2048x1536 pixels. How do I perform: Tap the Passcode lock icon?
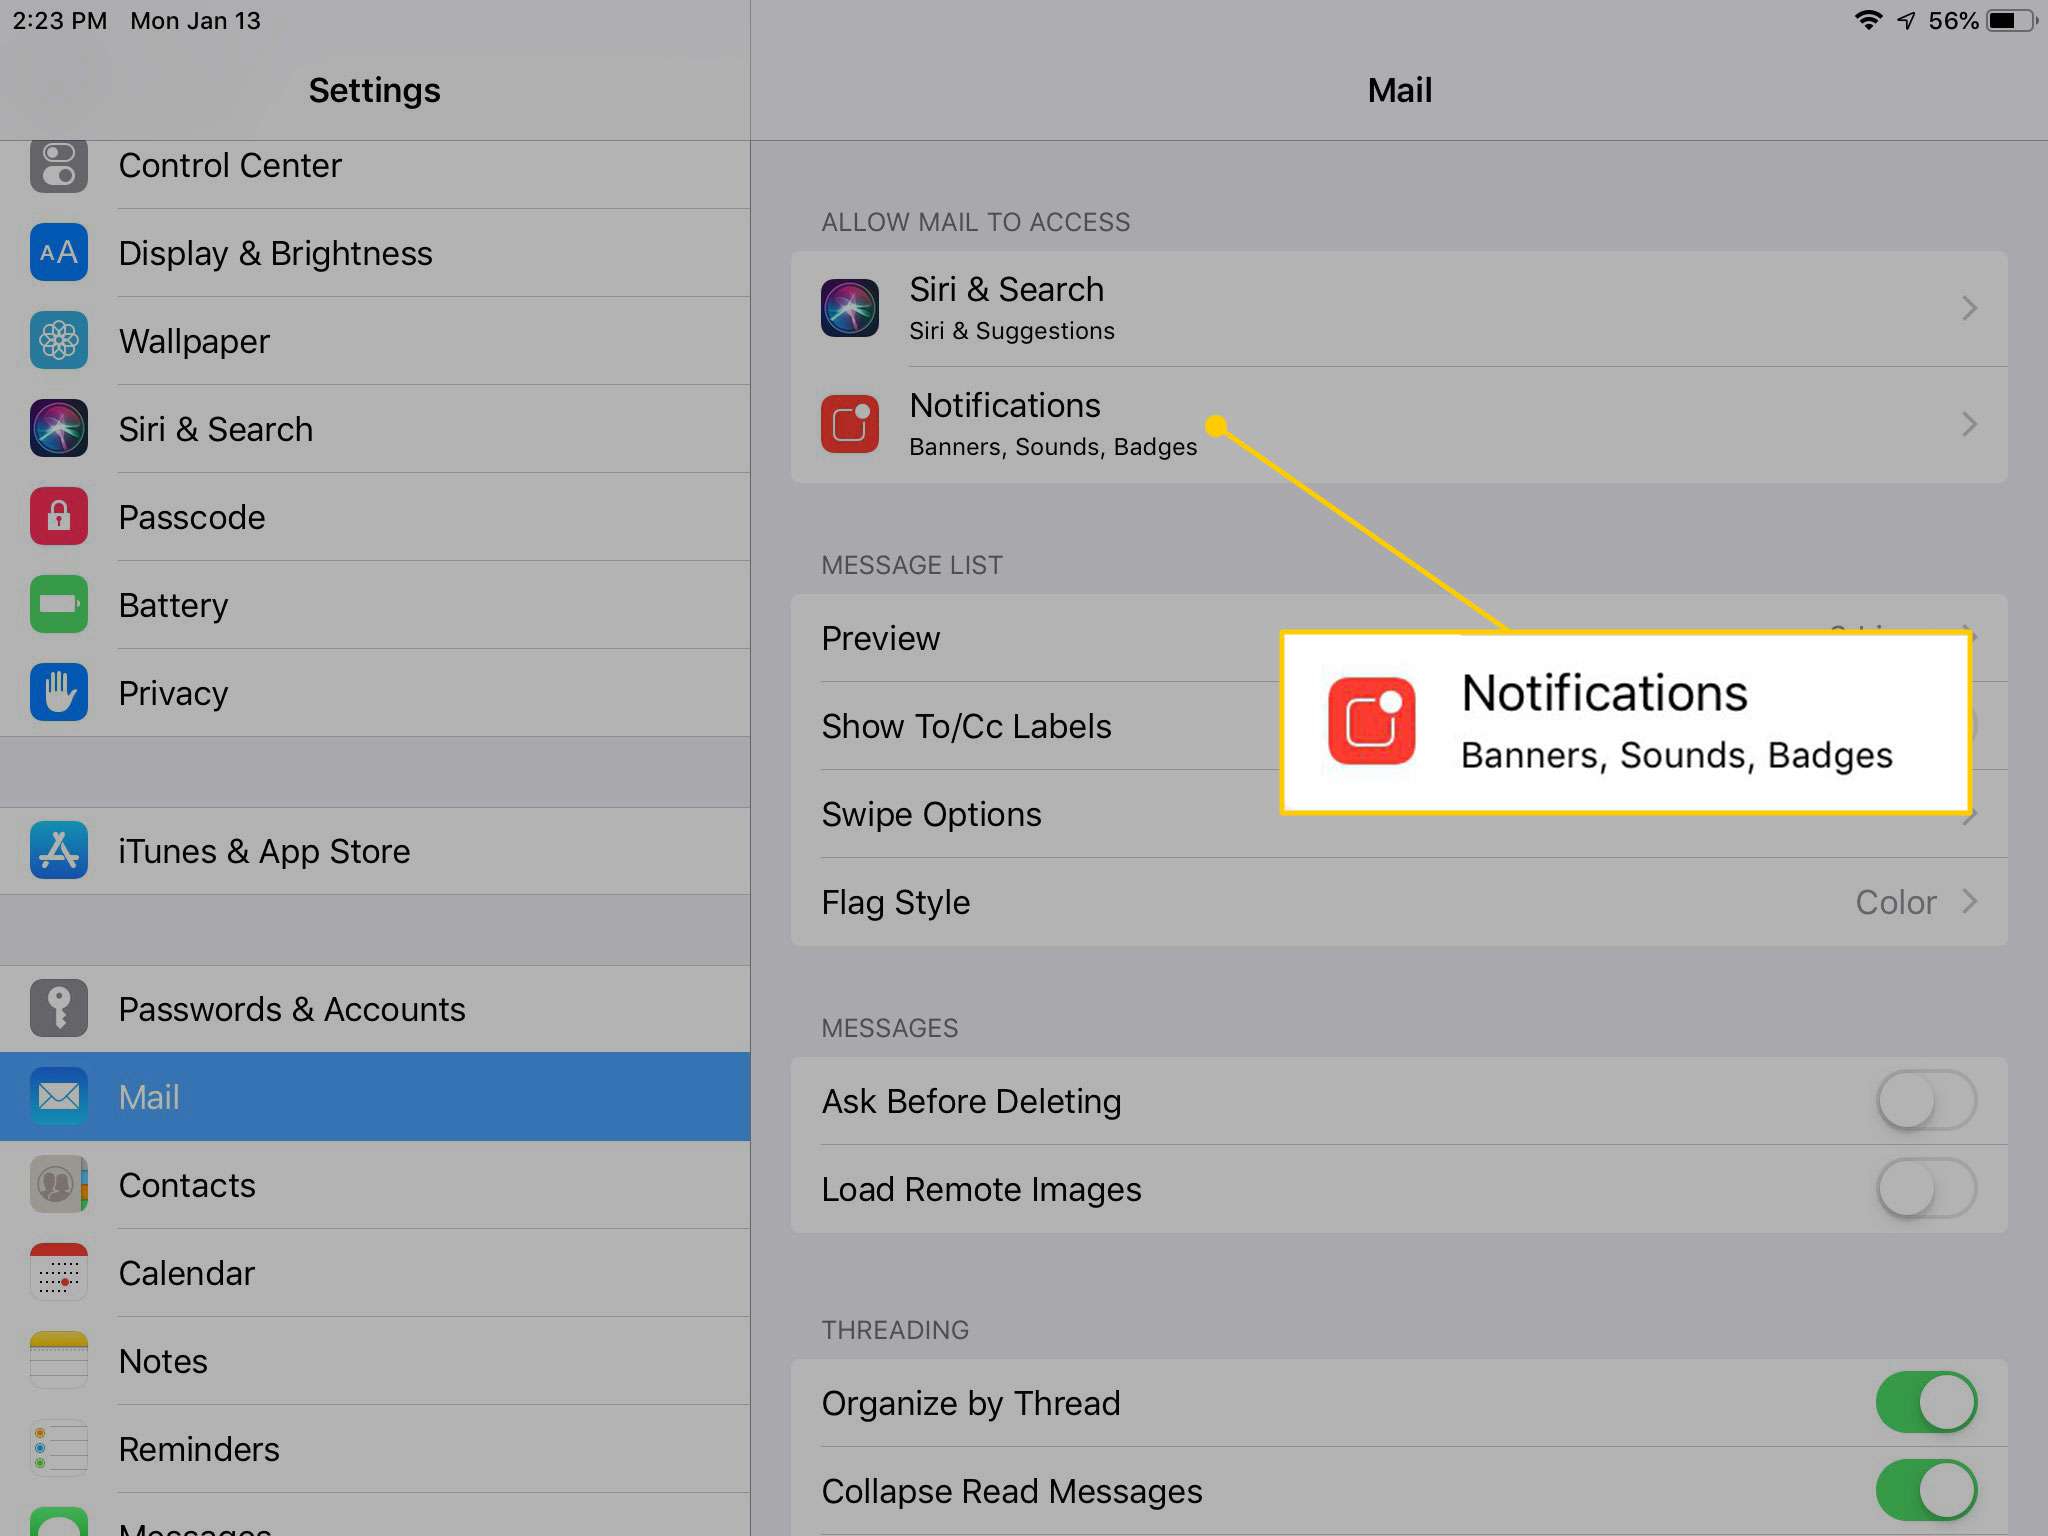[x=58, y=517]
